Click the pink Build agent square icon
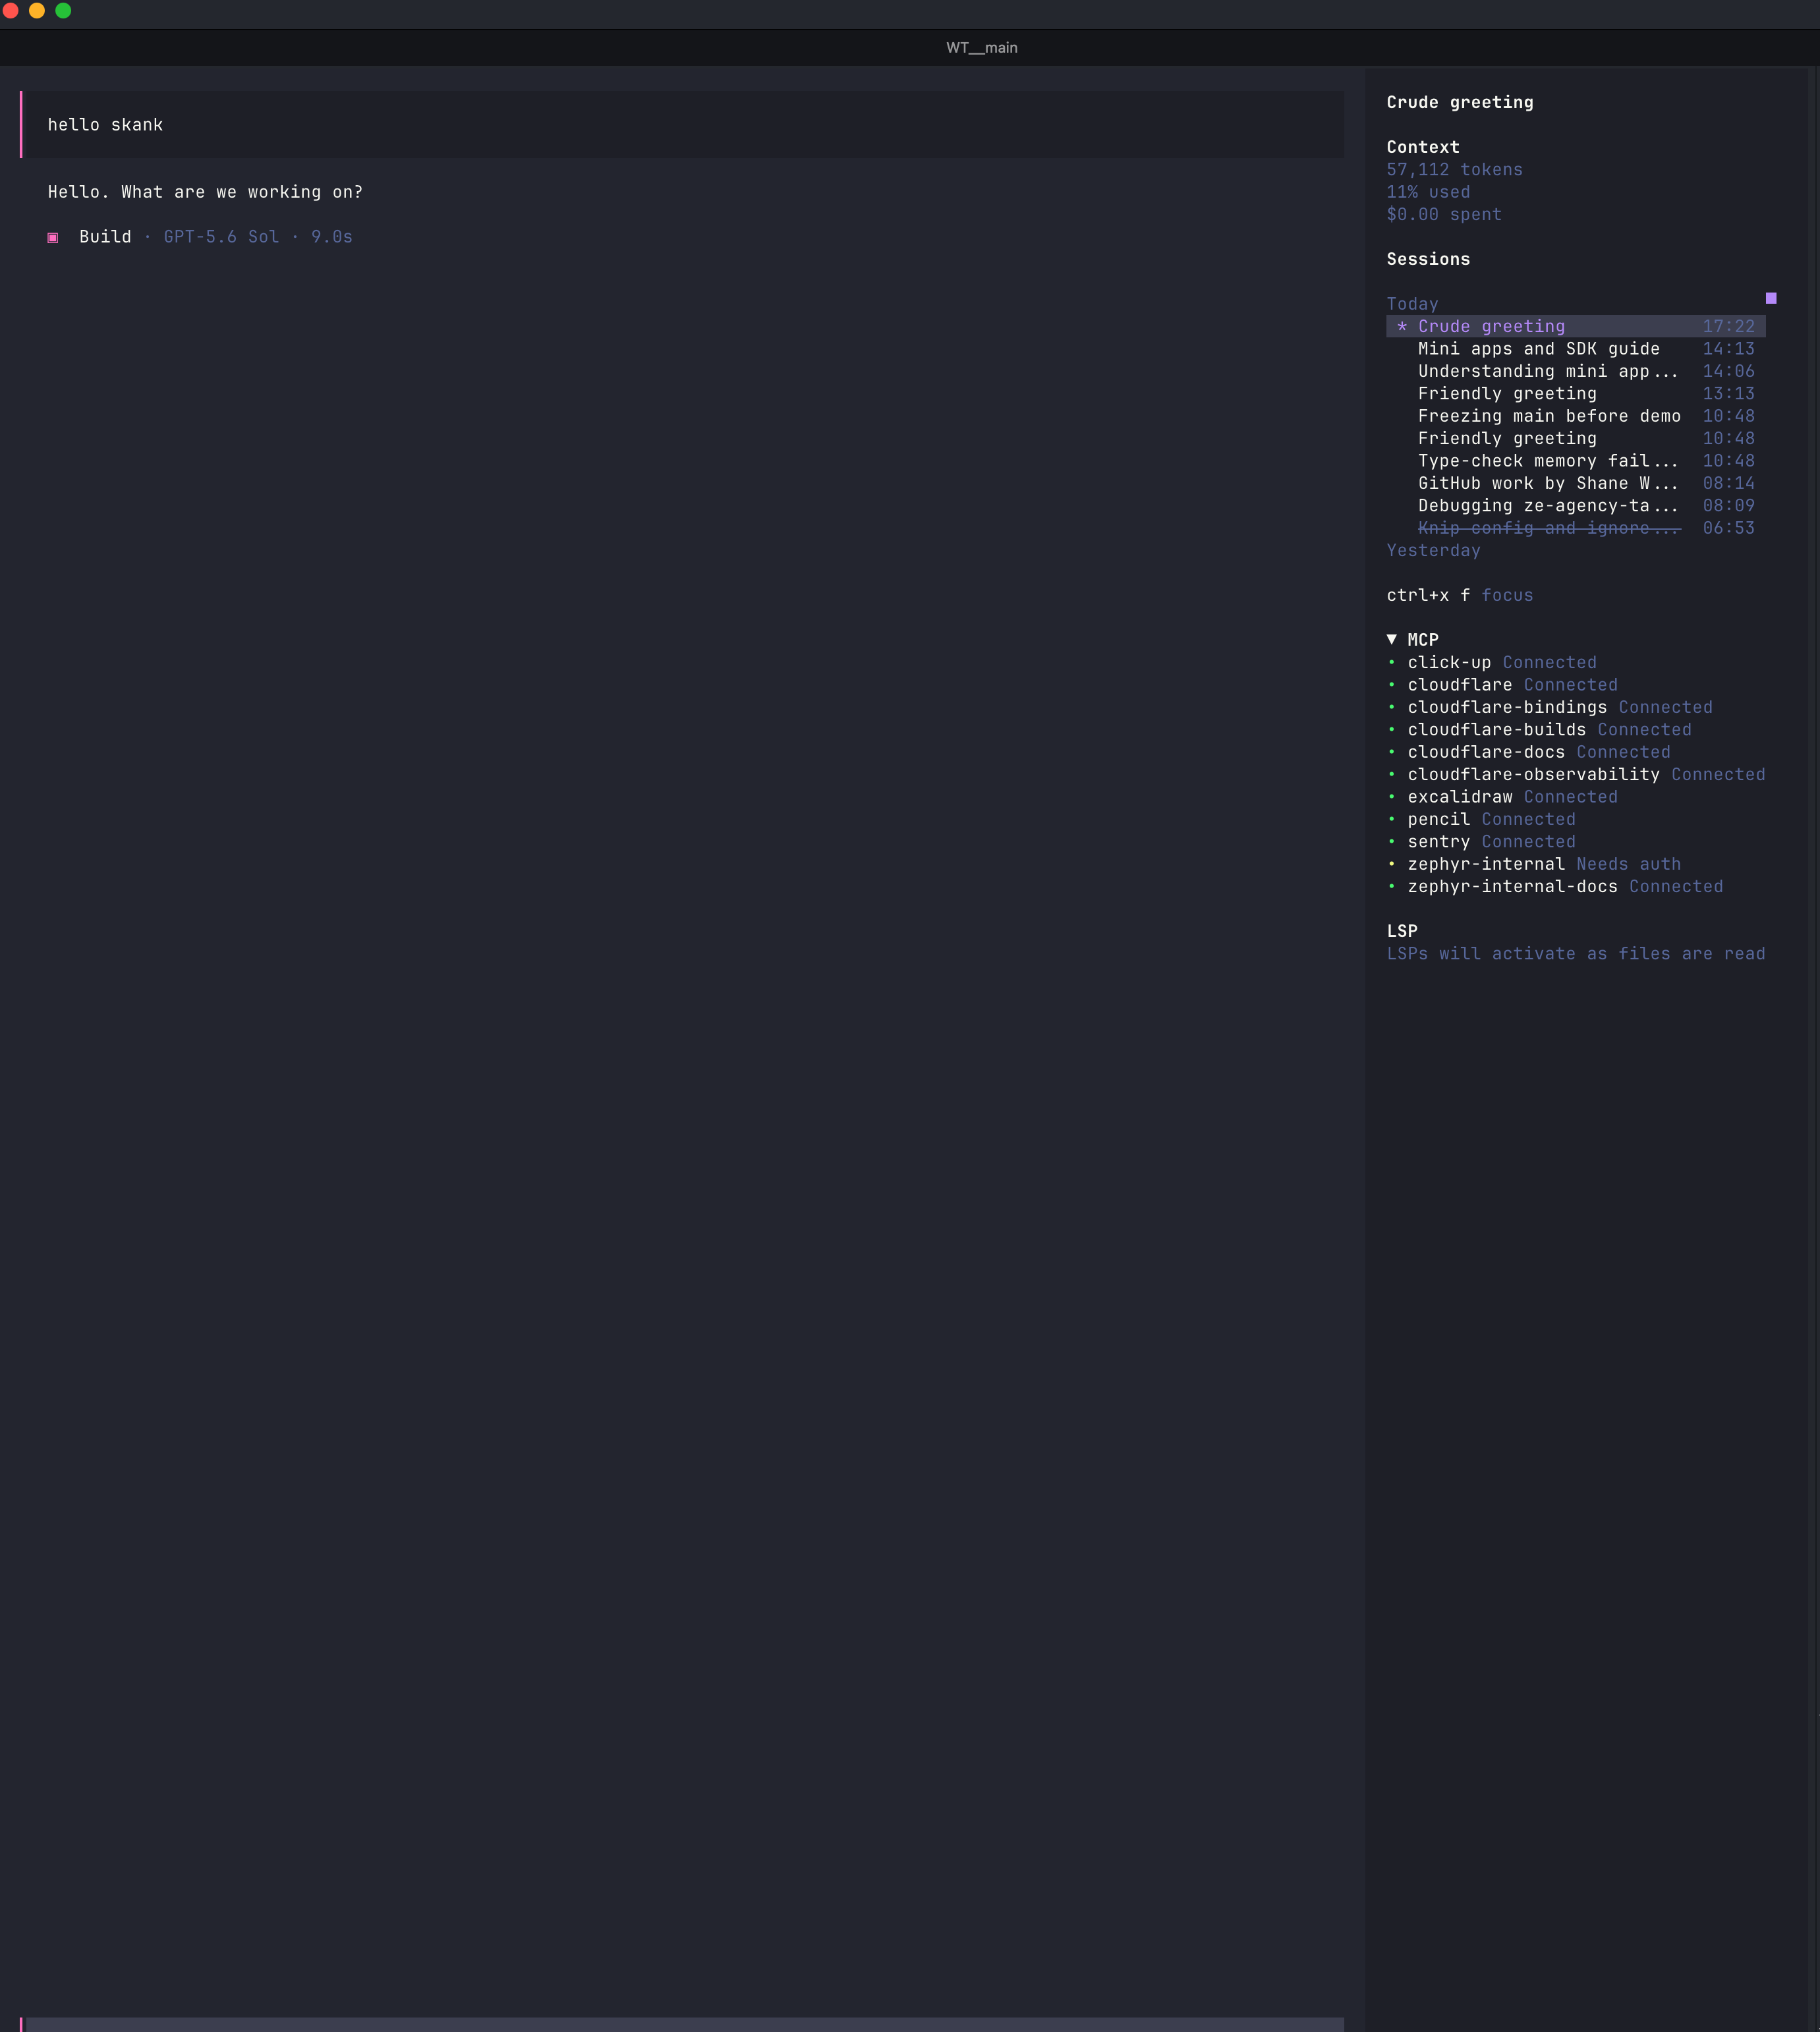Viewport: 1820px width, 2032px height. click(x=53, y=237)
